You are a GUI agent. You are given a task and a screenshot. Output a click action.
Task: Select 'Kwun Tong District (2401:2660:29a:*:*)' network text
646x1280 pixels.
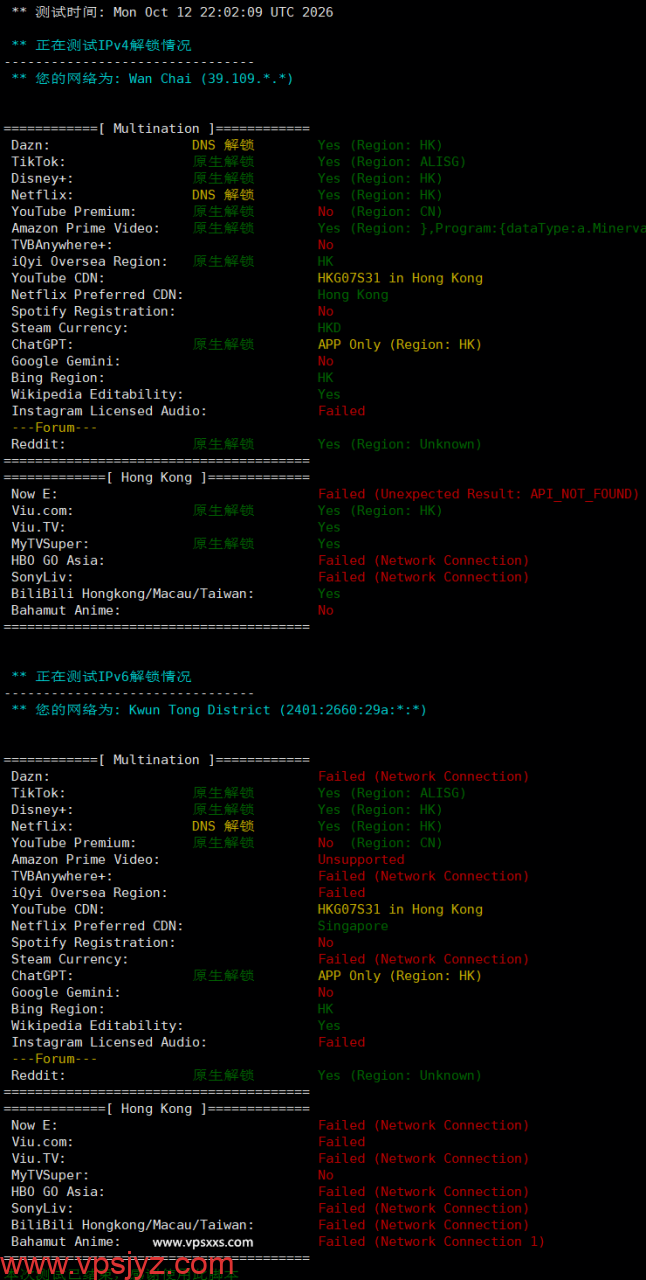tap(278, 710)
